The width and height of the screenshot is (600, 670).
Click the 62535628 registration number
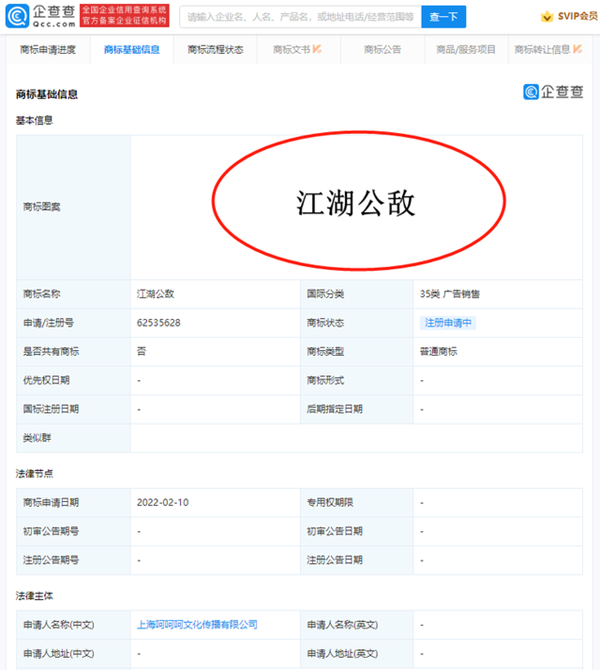(158, 323)
